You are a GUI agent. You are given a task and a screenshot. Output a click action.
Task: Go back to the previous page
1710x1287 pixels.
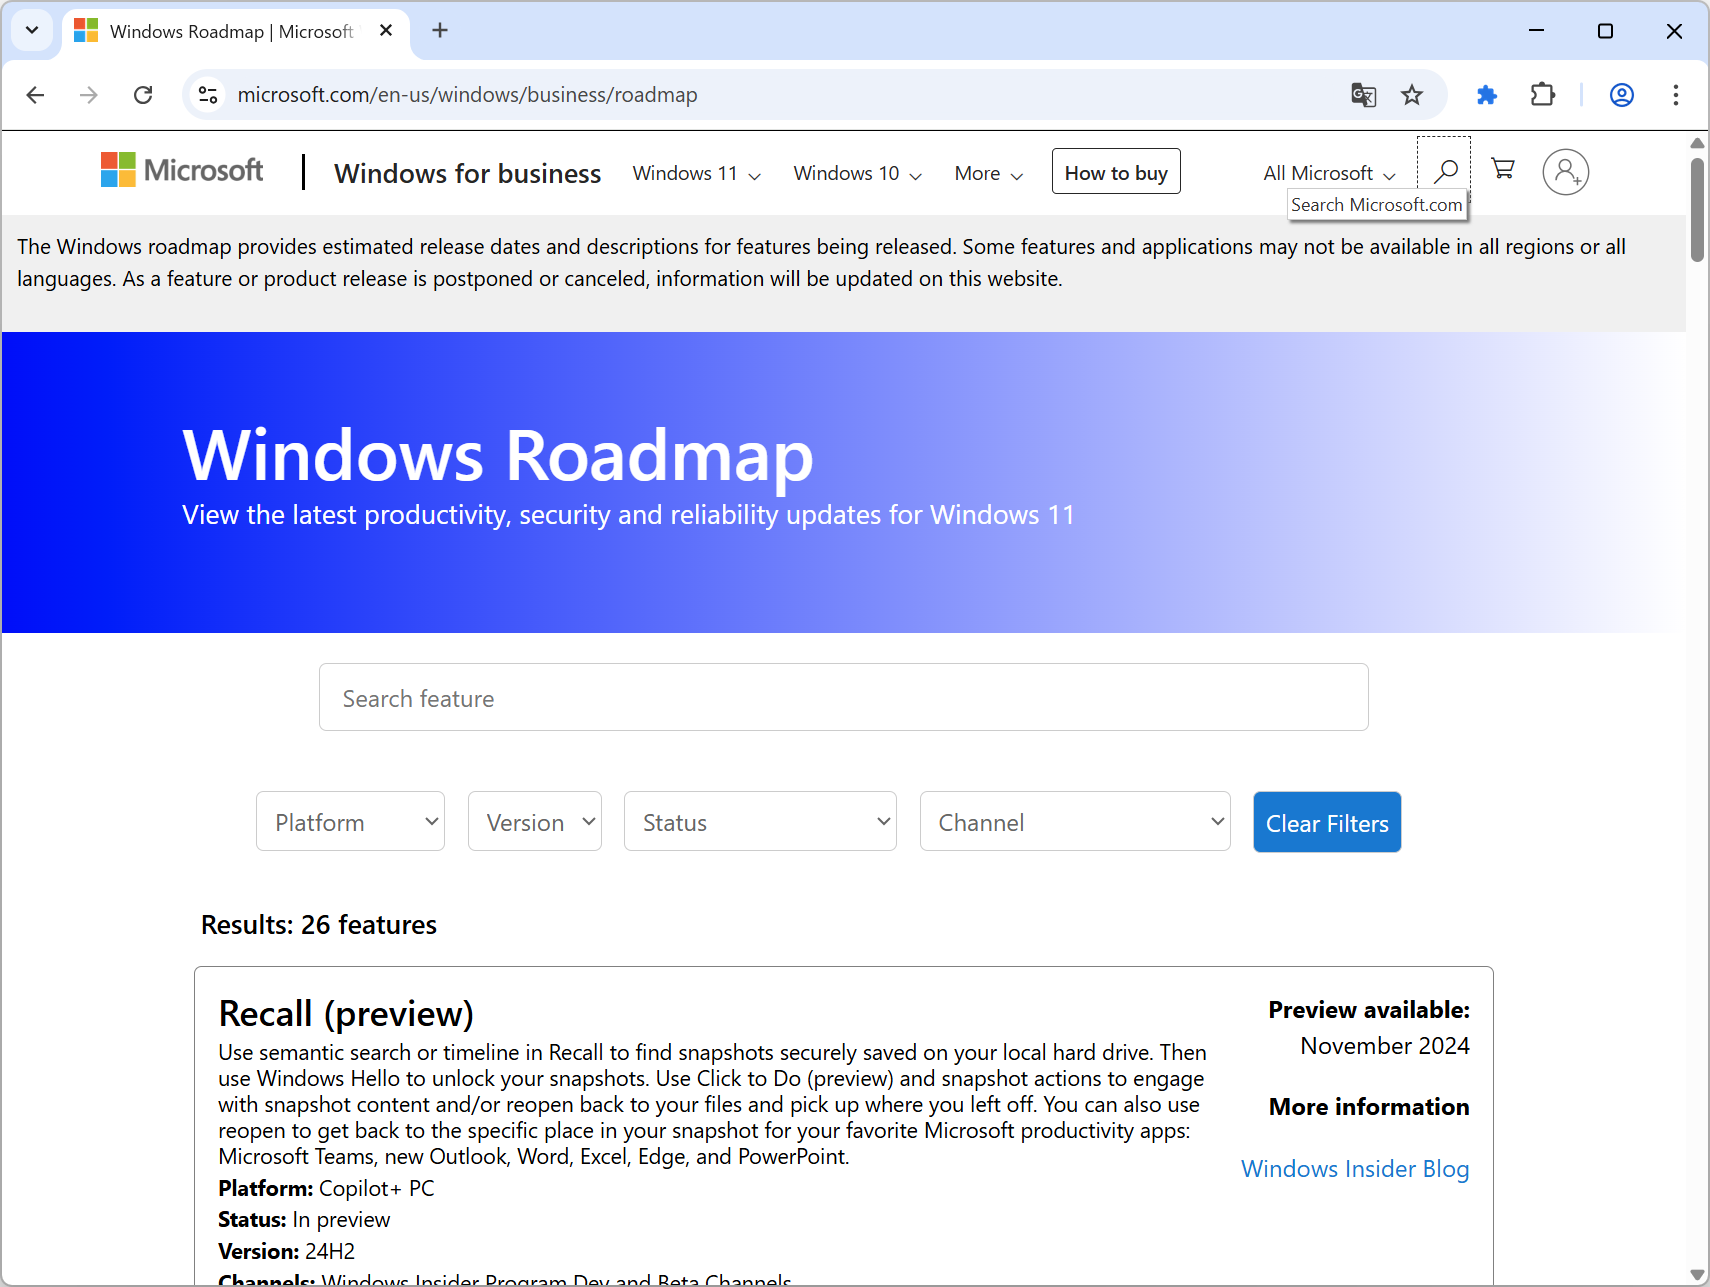35,94
